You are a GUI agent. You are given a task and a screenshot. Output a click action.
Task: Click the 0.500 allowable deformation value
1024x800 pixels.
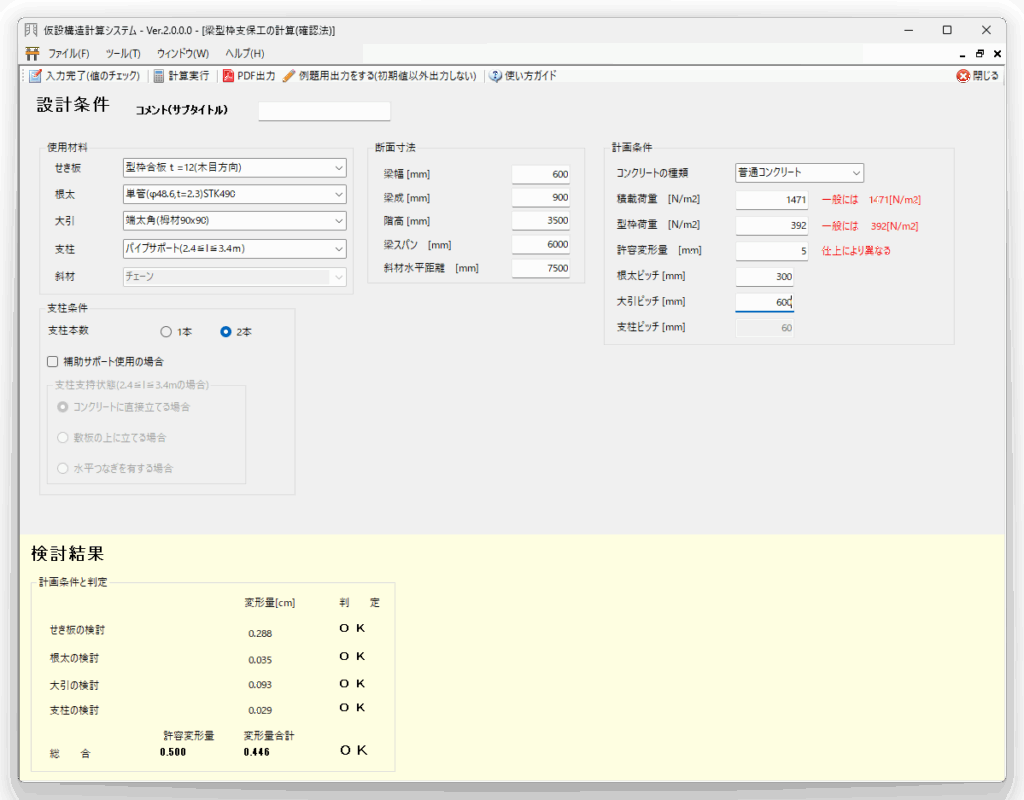(173, 752)
